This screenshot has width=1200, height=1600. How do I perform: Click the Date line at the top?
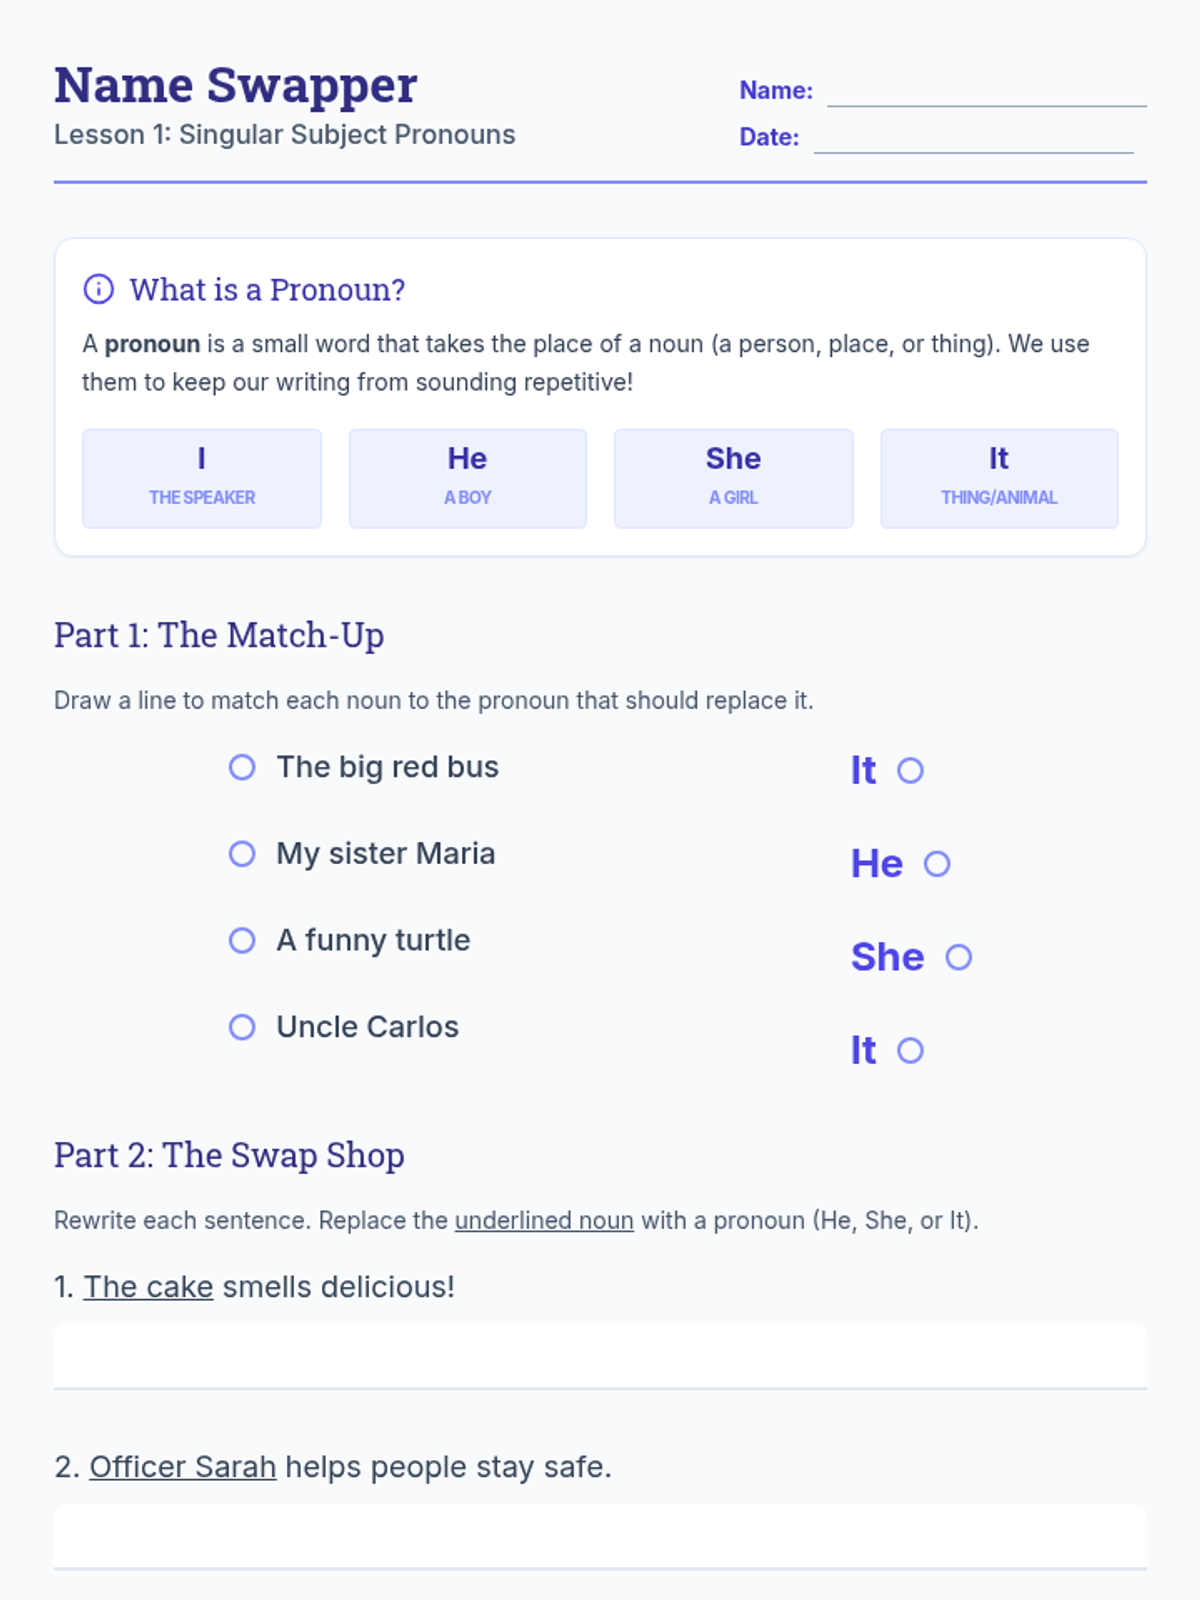[x=974, y=139]
